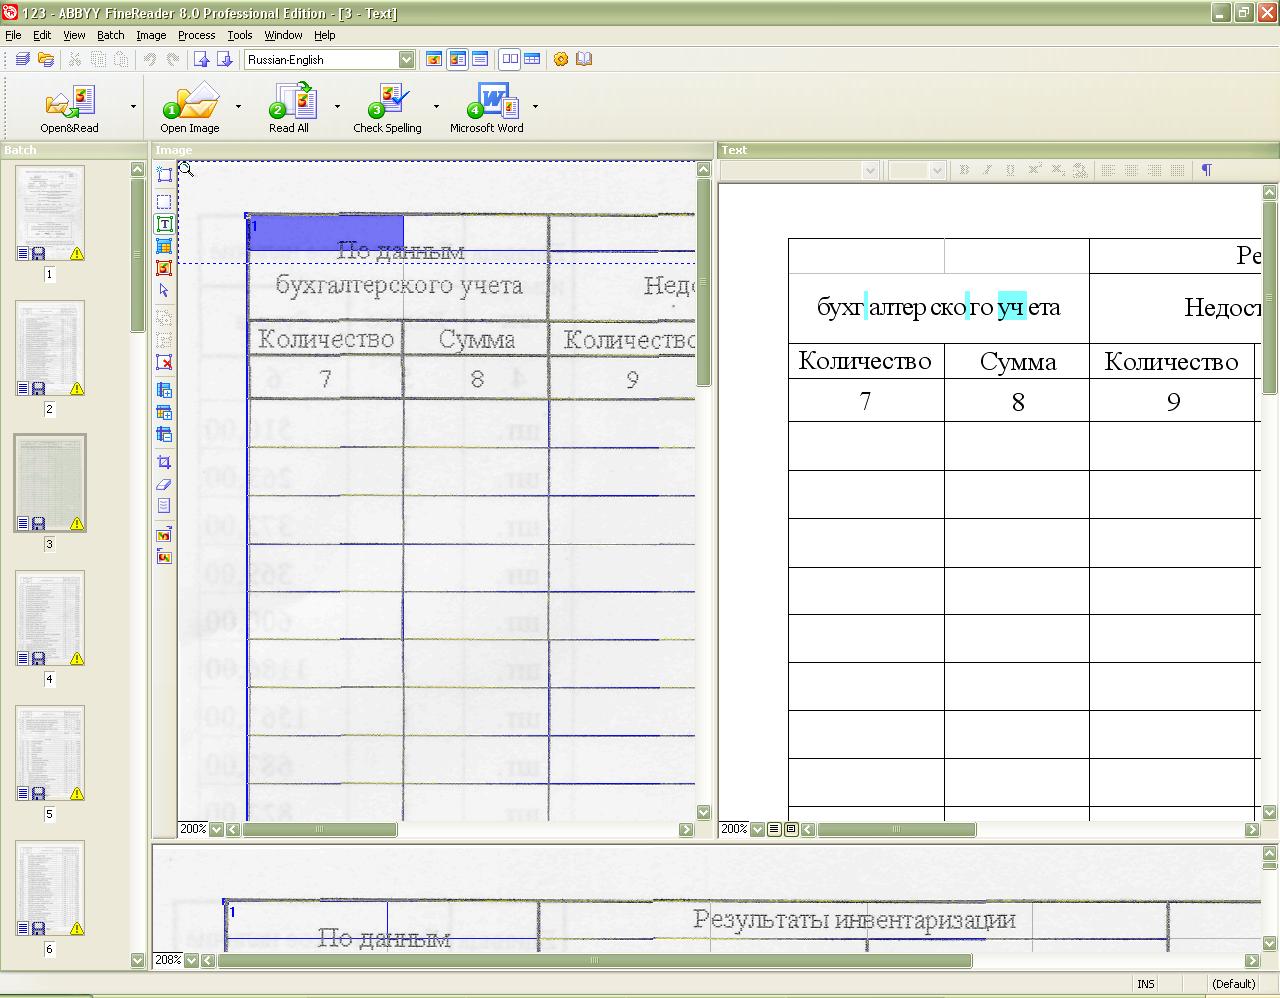This screenshot has height=998, width=1280.
Task: Open the Russian-English language dropdown
Action: (x=406, y=59)
